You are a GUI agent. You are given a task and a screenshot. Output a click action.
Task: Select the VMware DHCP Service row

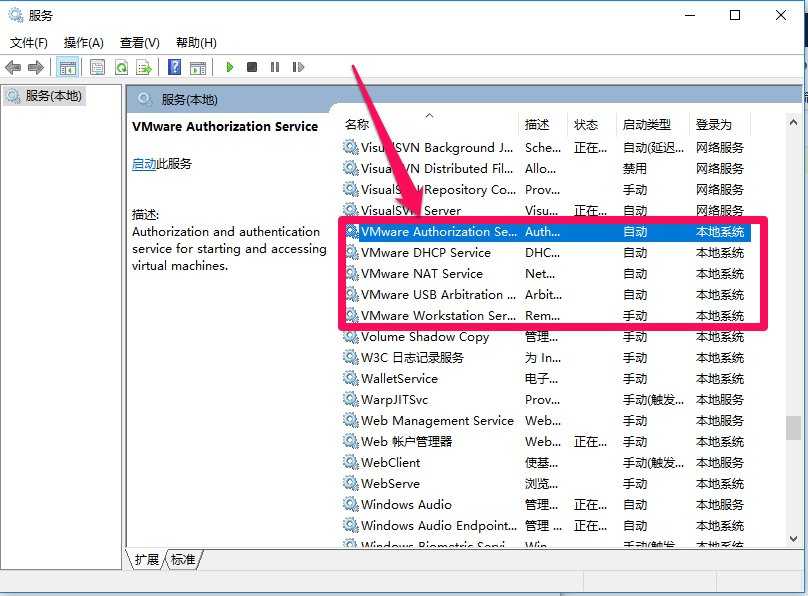click(546, 253)
